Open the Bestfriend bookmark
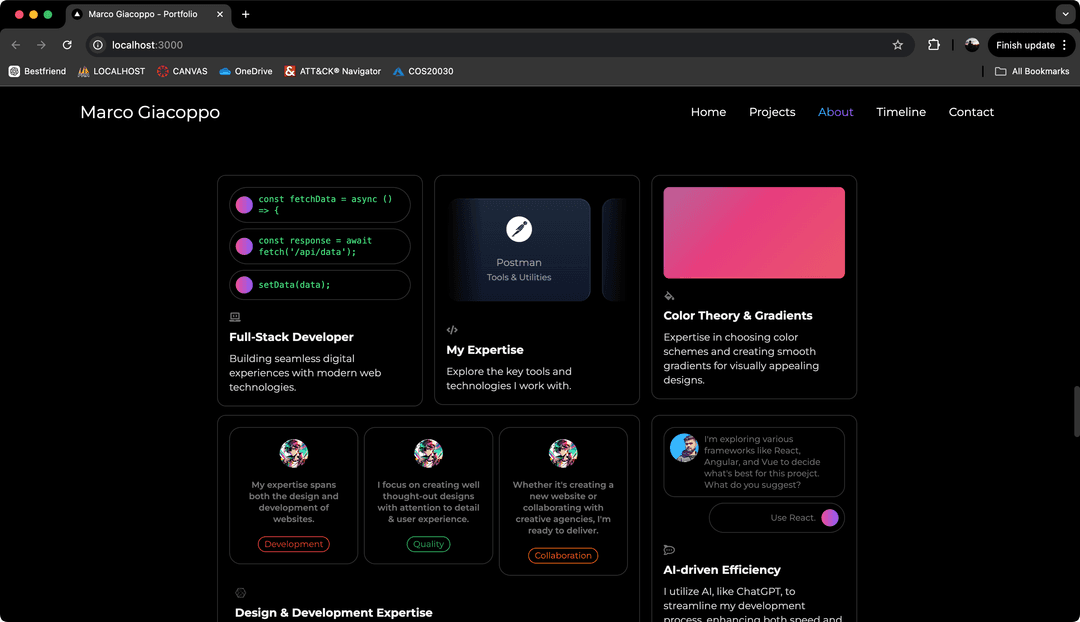The image size is (1080, 622). click(x=37, y=71)
